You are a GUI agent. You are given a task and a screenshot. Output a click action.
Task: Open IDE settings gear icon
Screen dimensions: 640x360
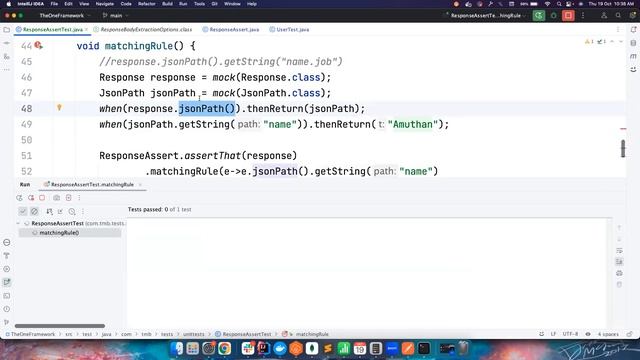[632, 16]
